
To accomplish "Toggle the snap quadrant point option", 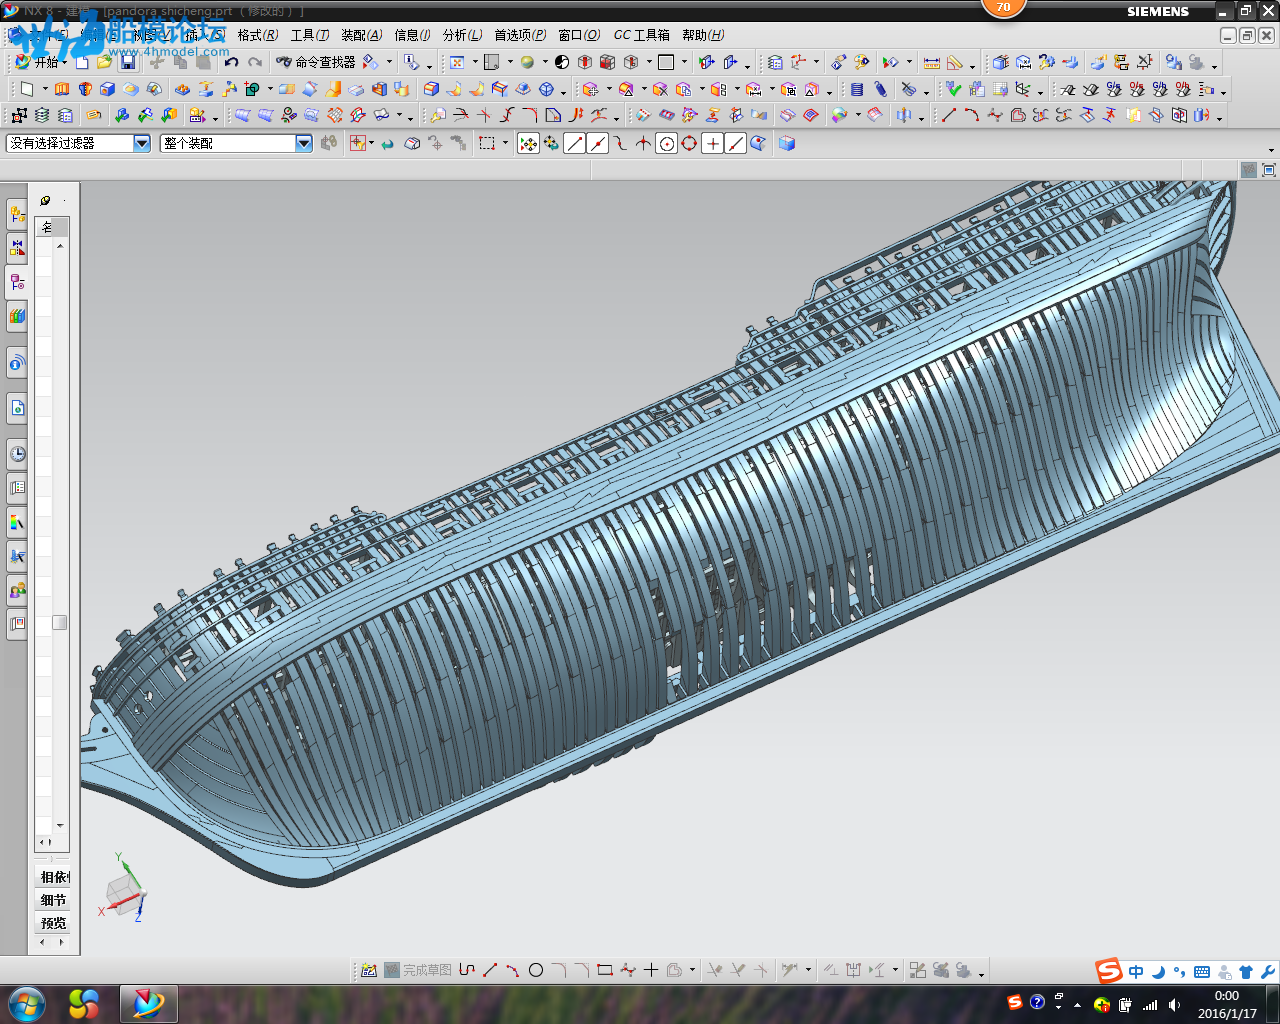I will (x=689, y=143).
